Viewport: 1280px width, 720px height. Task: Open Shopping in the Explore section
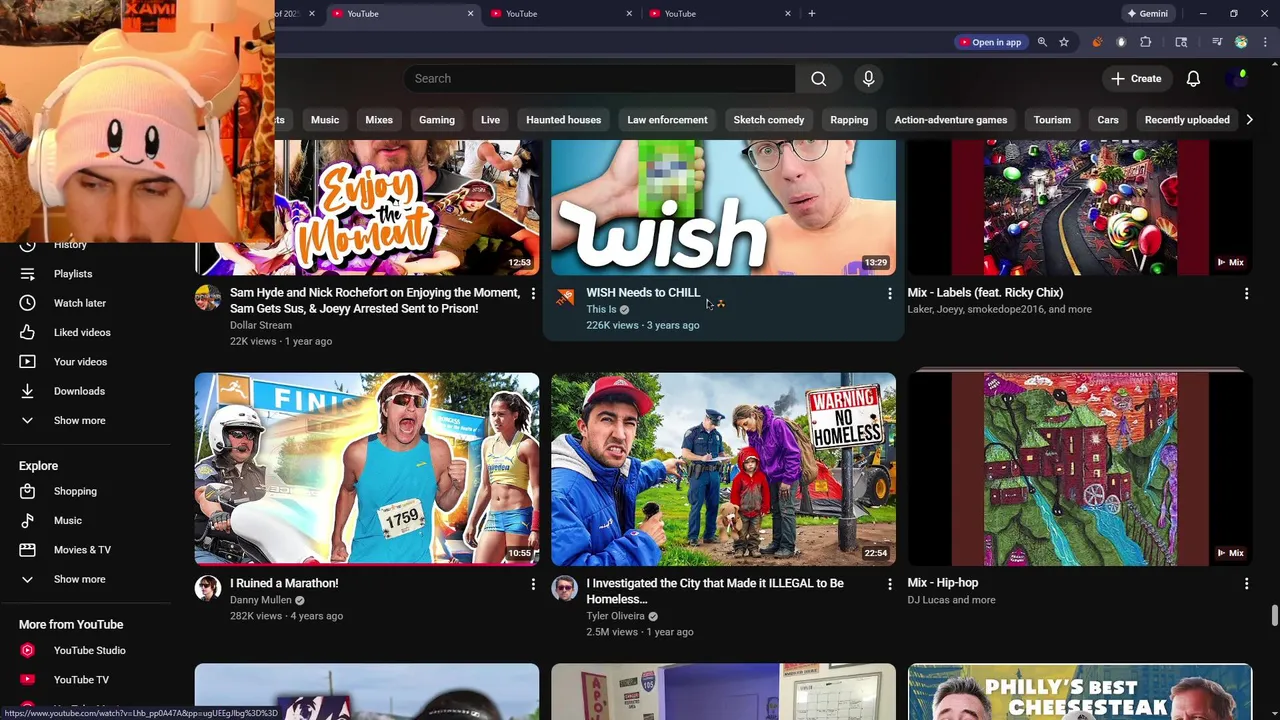[x=75, y=491]
